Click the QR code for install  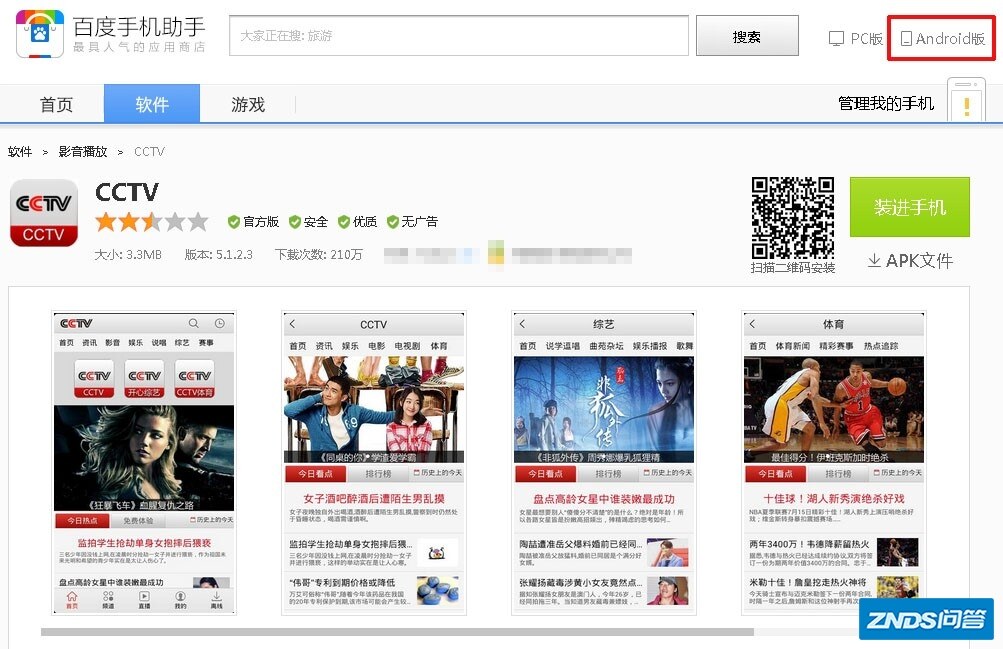[x=793, y=217]
